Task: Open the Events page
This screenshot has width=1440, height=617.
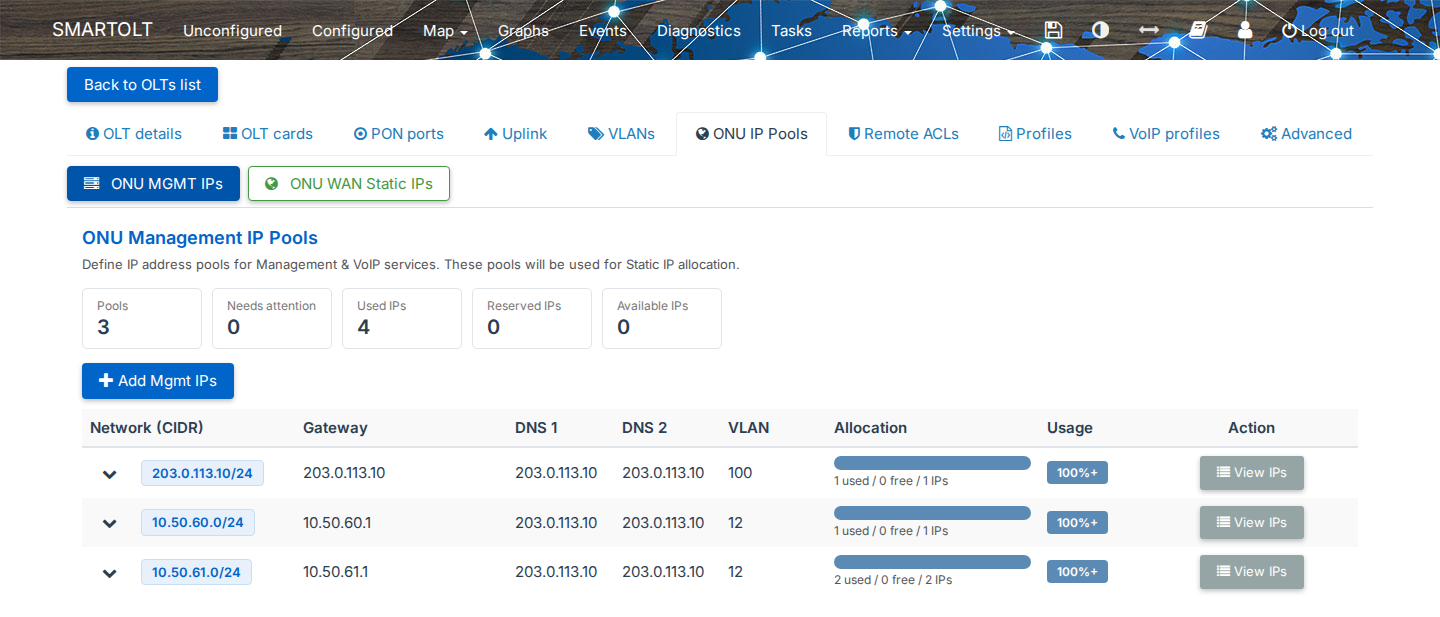Action: [x=603, y=31]
